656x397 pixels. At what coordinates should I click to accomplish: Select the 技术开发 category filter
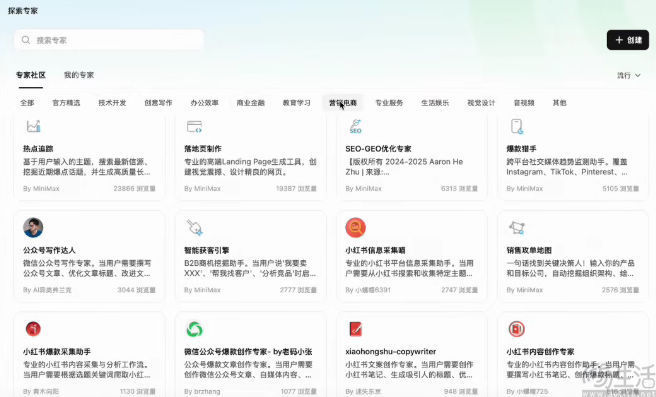(112, 102)
